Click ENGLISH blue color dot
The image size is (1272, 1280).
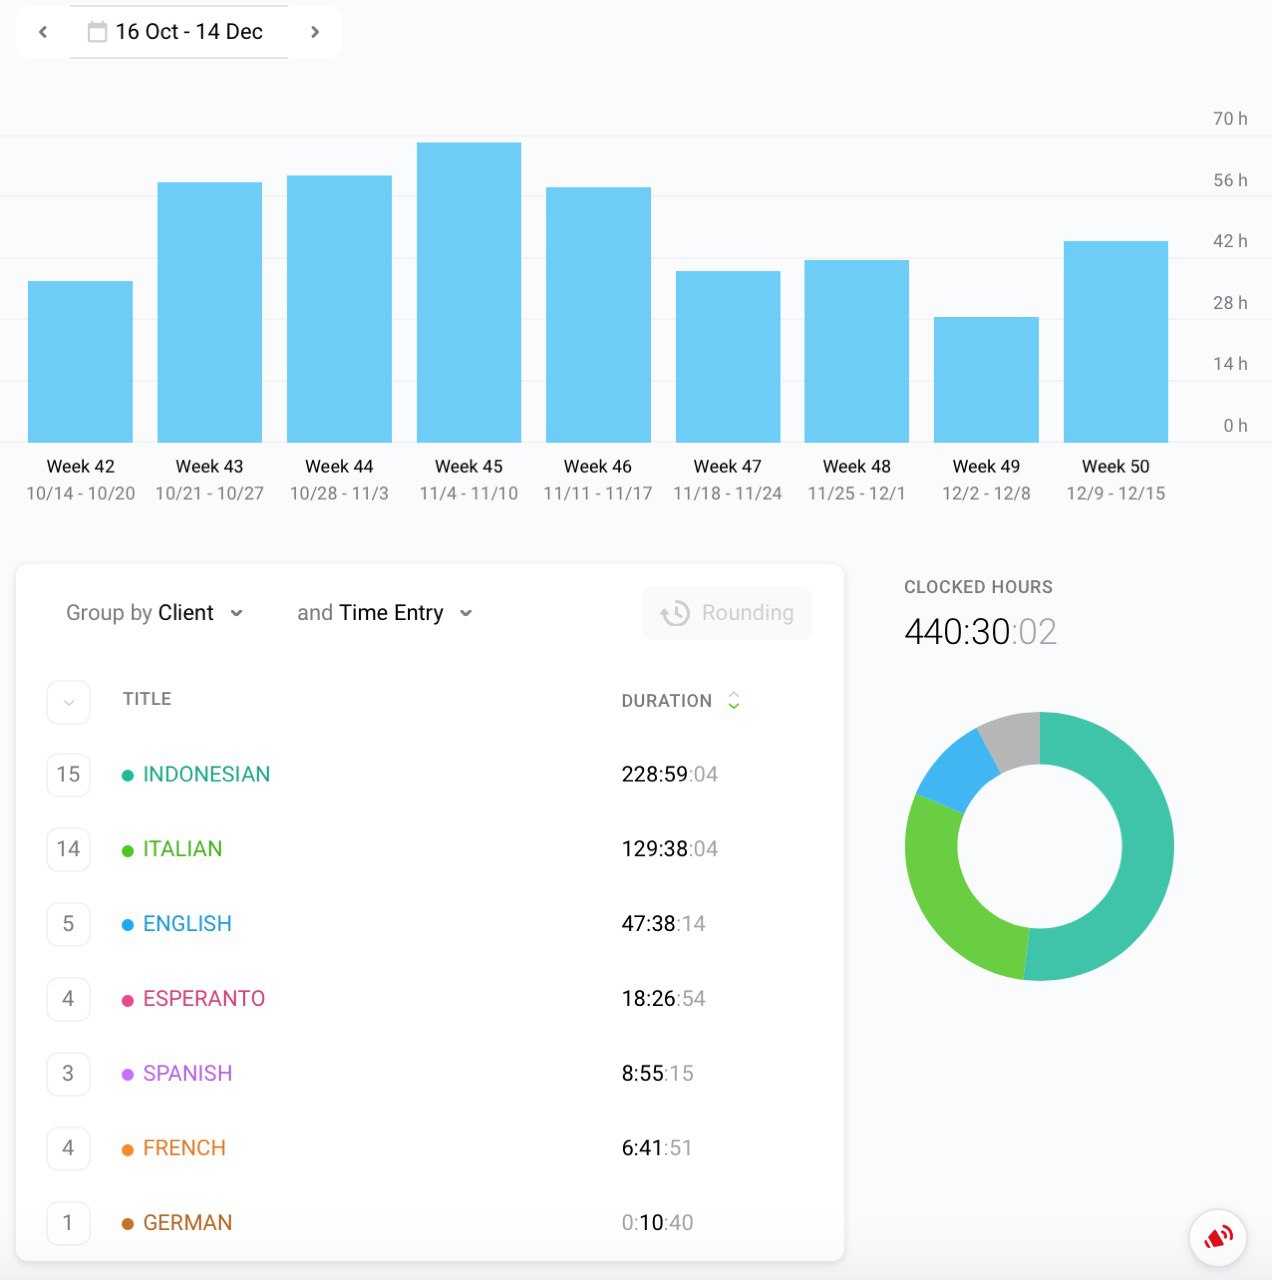(x=128, y=925)
